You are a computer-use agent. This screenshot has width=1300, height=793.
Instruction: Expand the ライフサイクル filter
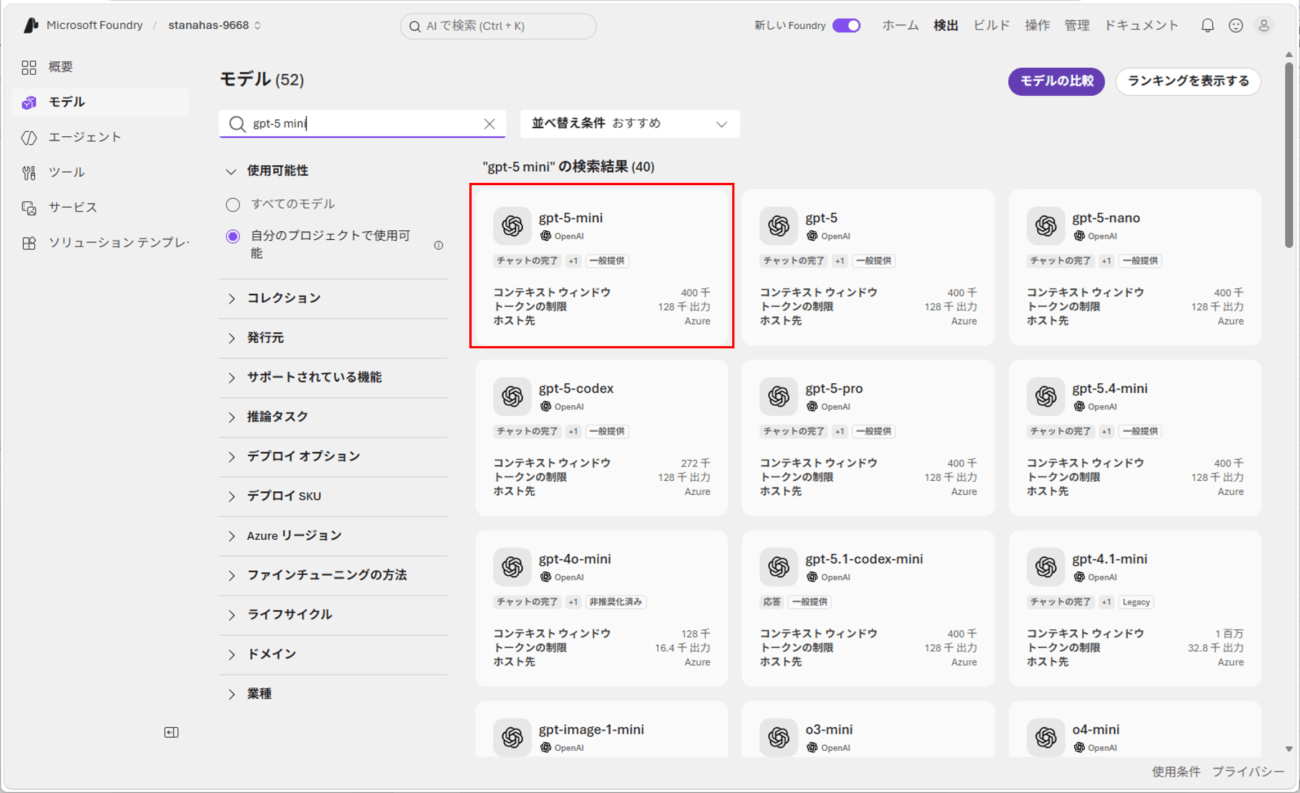(x=333, y=614)
